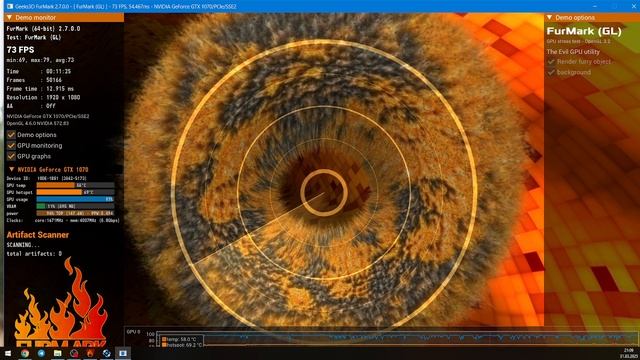This screenshot has height=360, width=640.
Task: Collapse the Demo monitor panel
Action: click(x=9, y=18)
